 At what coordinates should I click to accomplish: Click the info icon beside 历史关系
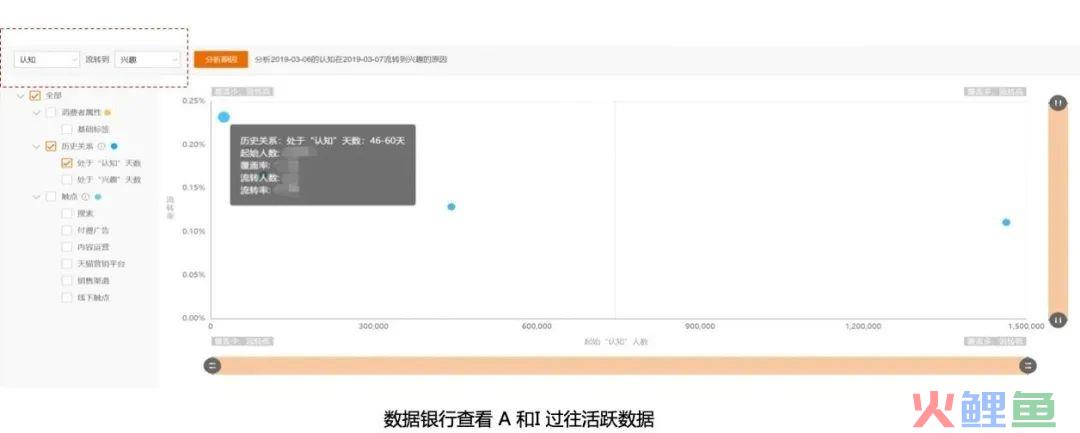101,146
